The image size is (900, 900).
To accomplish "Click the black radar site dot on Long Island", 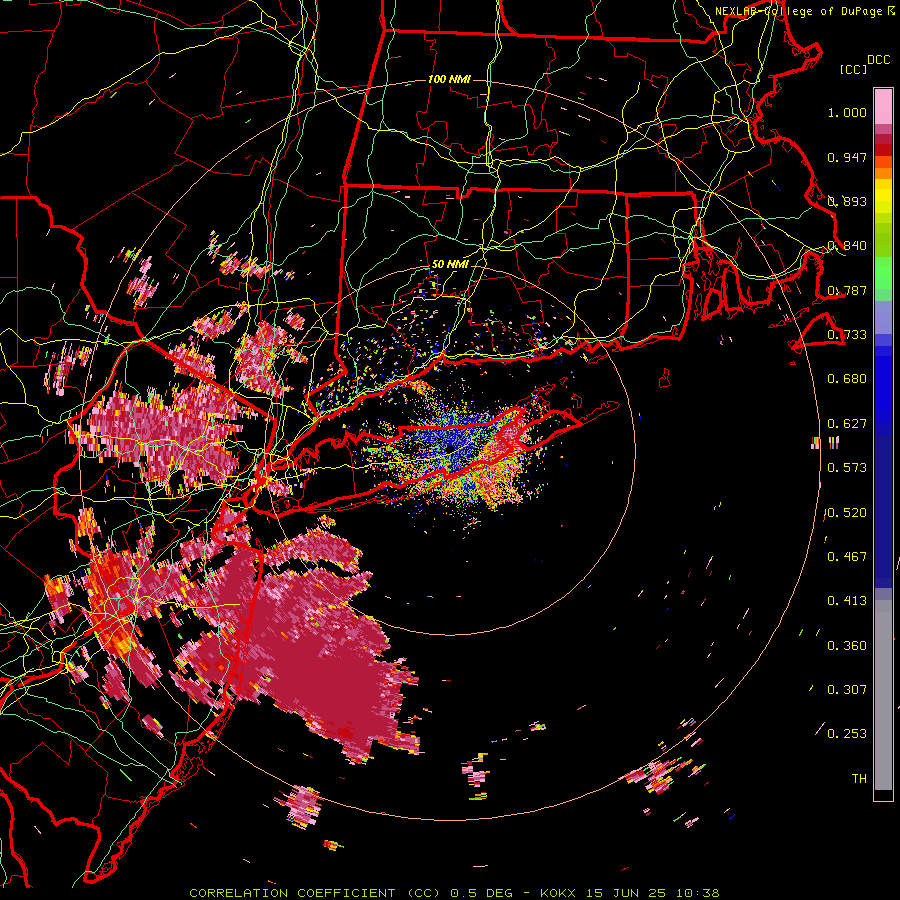I will tap(451, 448).
